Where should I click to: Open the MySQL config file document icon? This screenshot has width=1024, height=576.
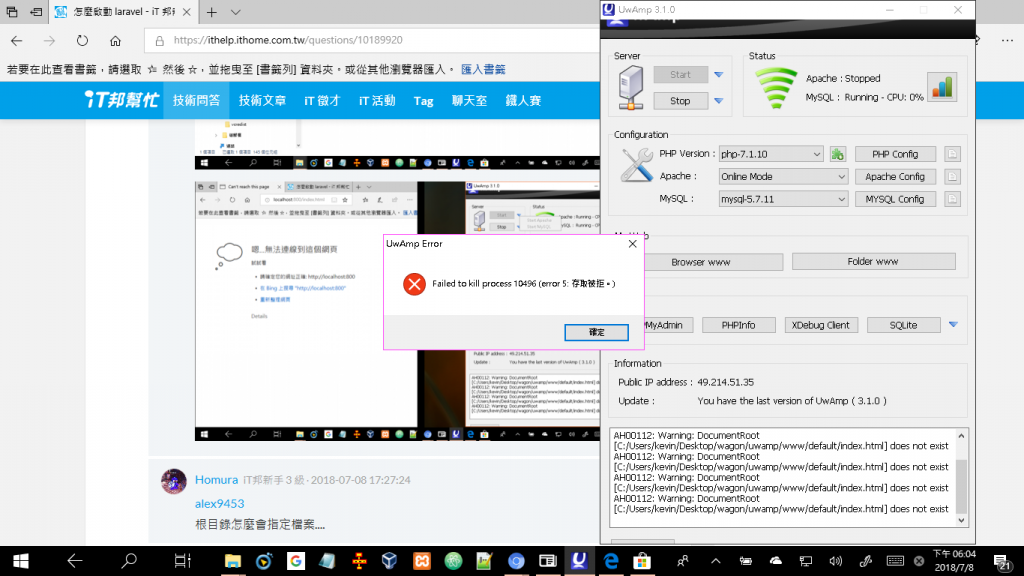coord(952,199)
